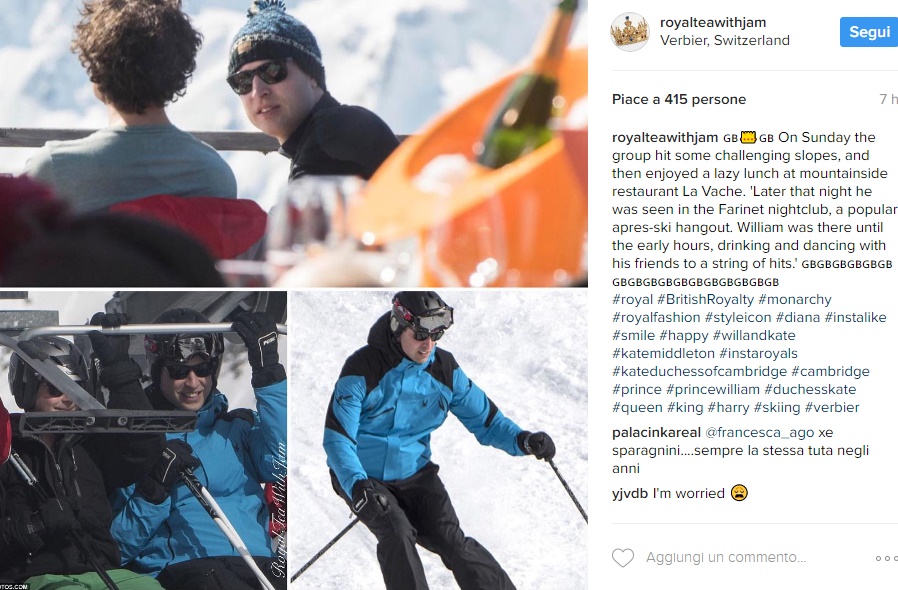The image size is (898, 590).
Task: Visit commenter palacinkareal's profile
Action: pyautogui.click(x=656, y=432)
